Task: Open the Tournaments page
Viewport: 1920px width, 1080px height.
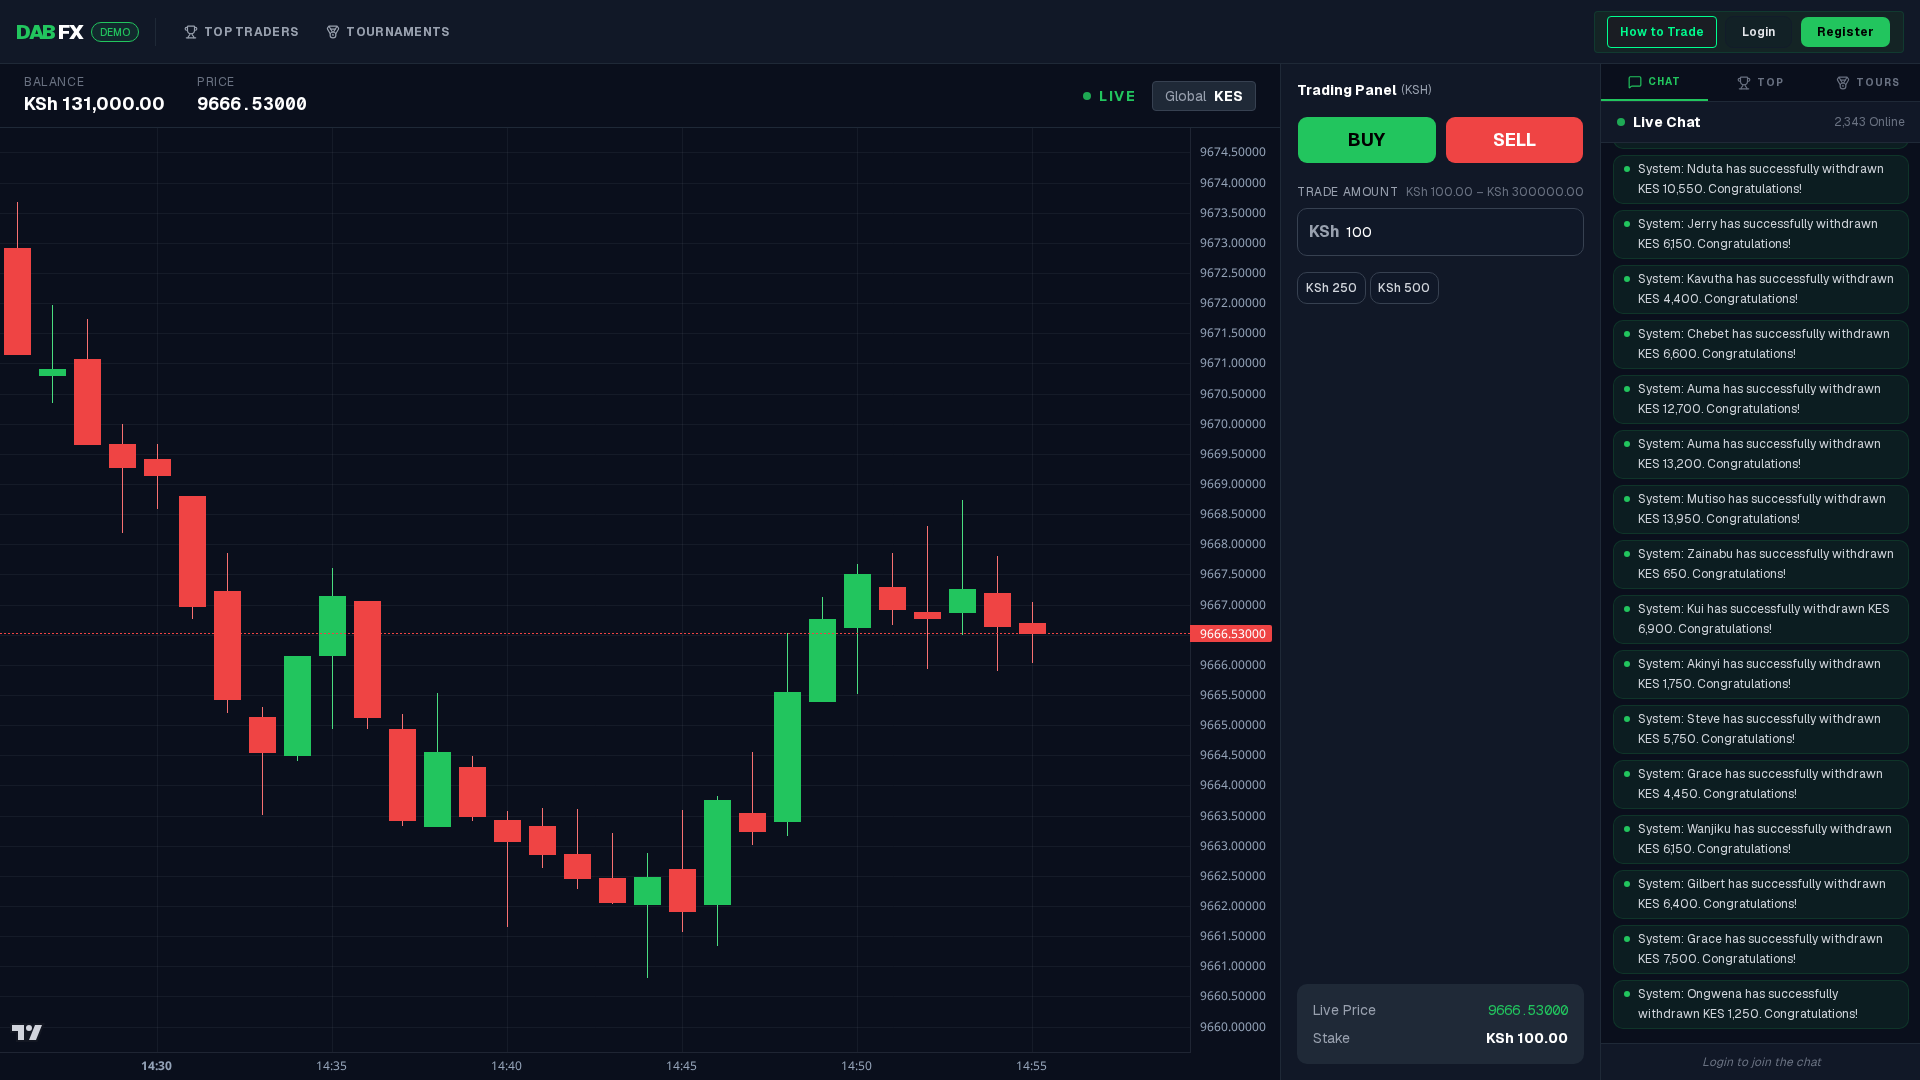Action: coord(388,32)
